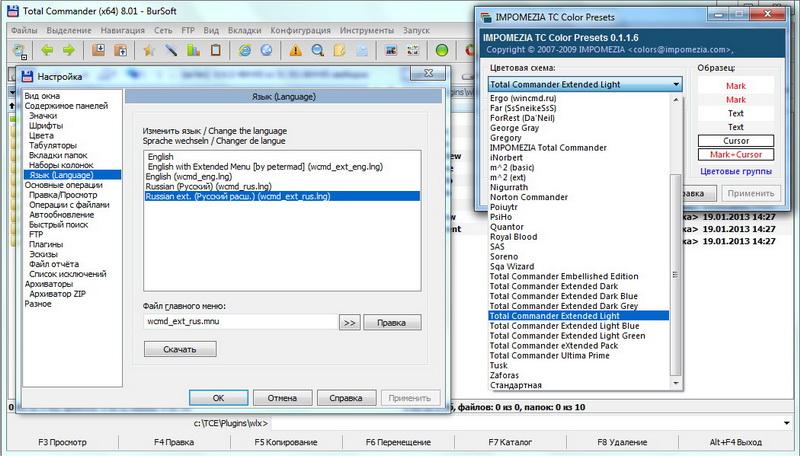The image size is (800, 456).
Task: Select Norton Commander color scheme
Action: coord(529,197)
